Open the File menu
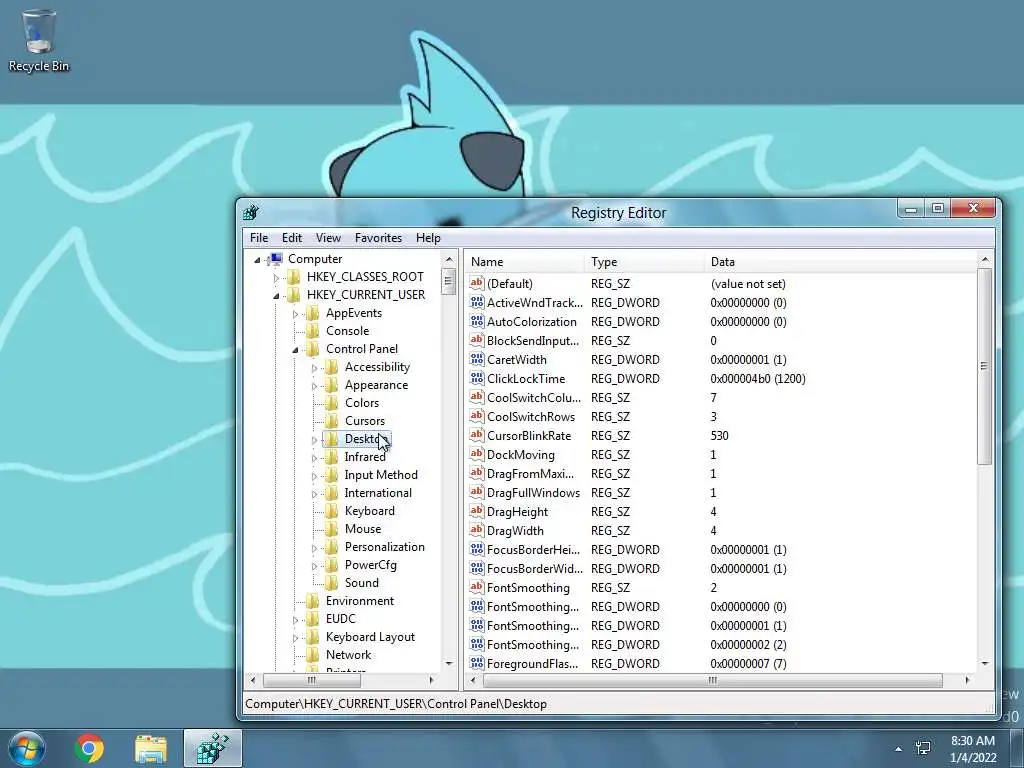Image resolution: width=1024 pixels, height=768 pixels. (259, 238)
